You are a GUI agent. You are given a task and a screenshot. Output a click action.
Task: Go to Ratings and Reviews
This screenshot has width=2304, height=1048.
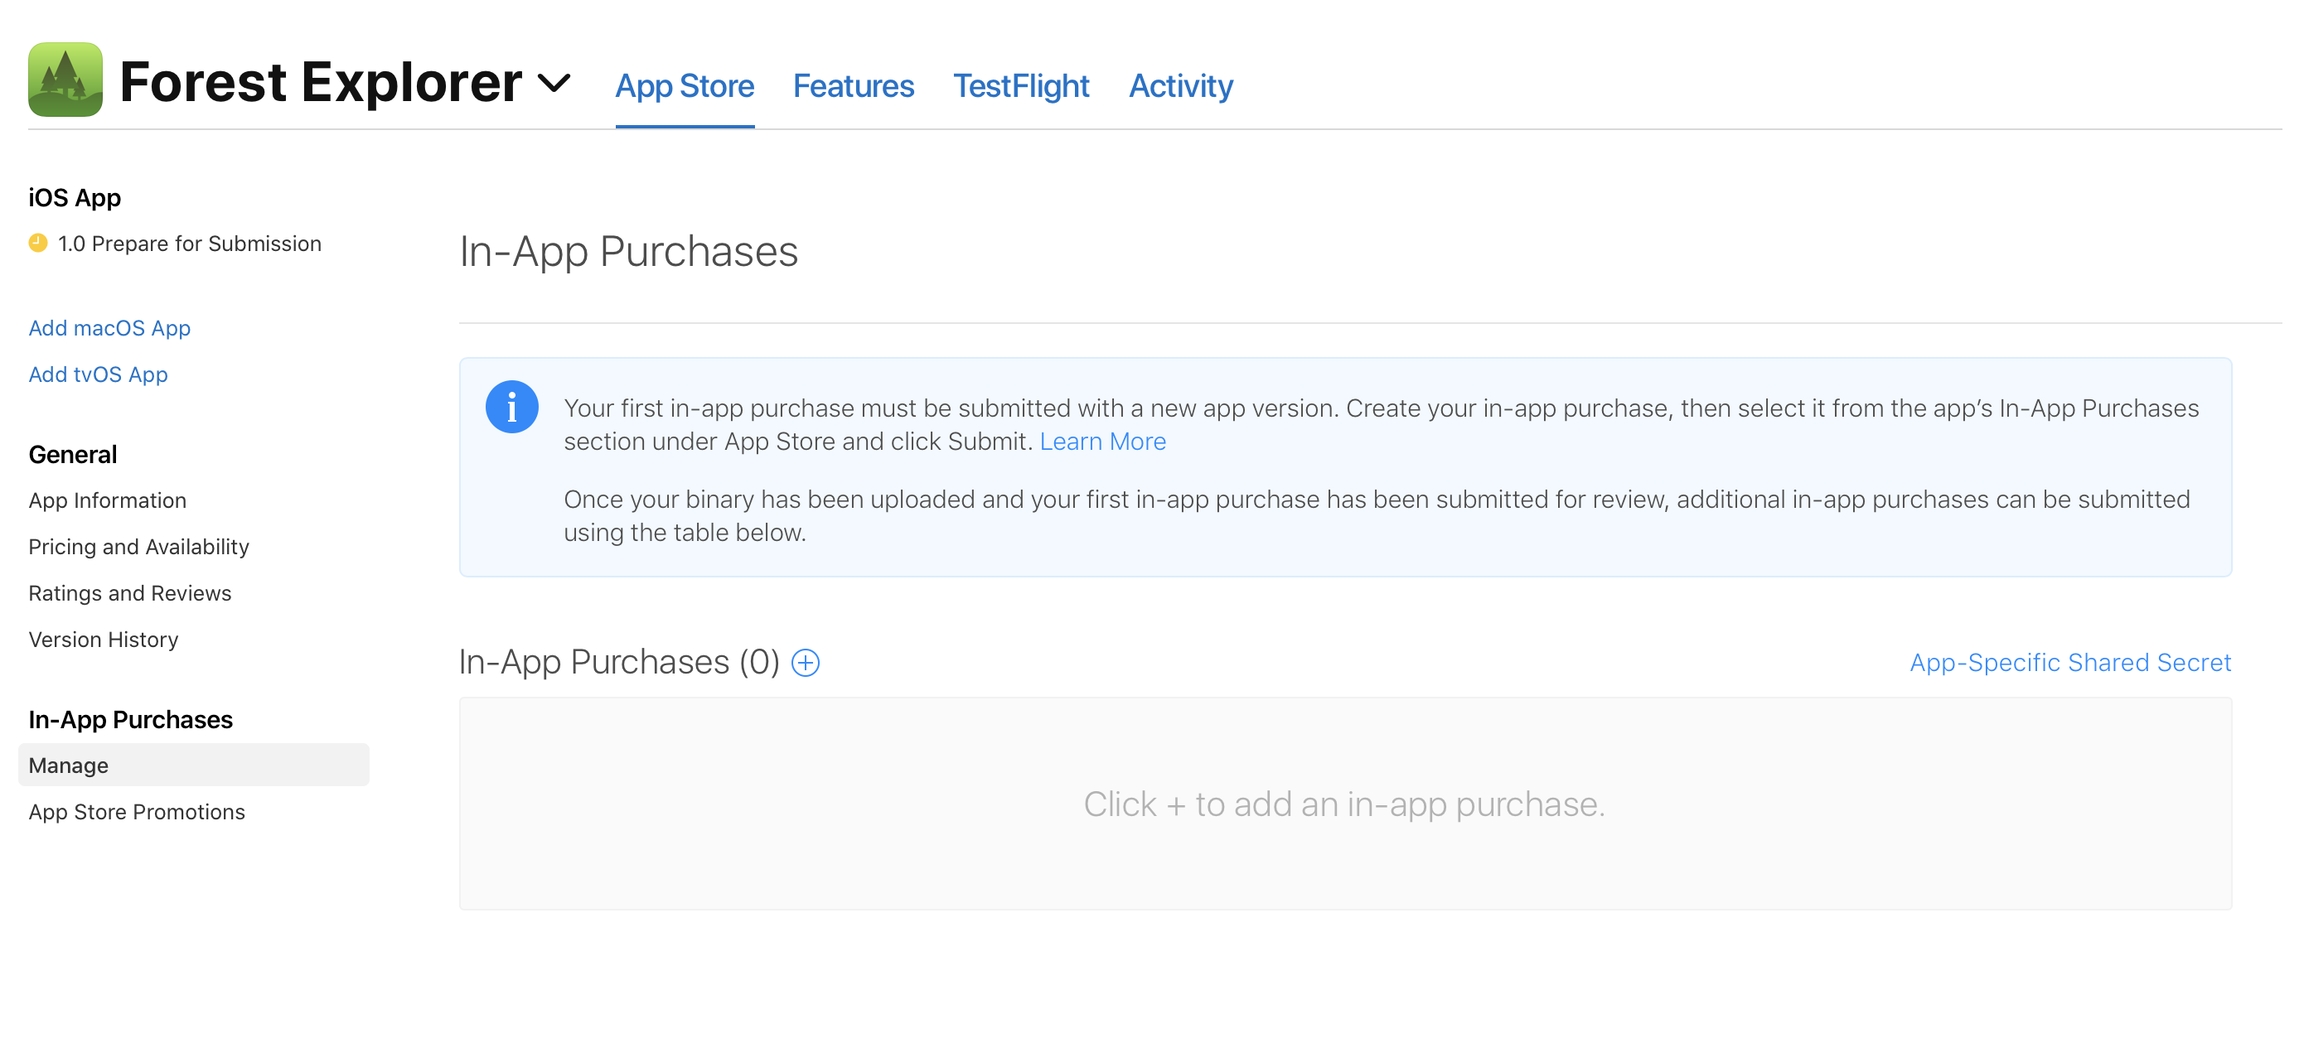pos(130,593)
